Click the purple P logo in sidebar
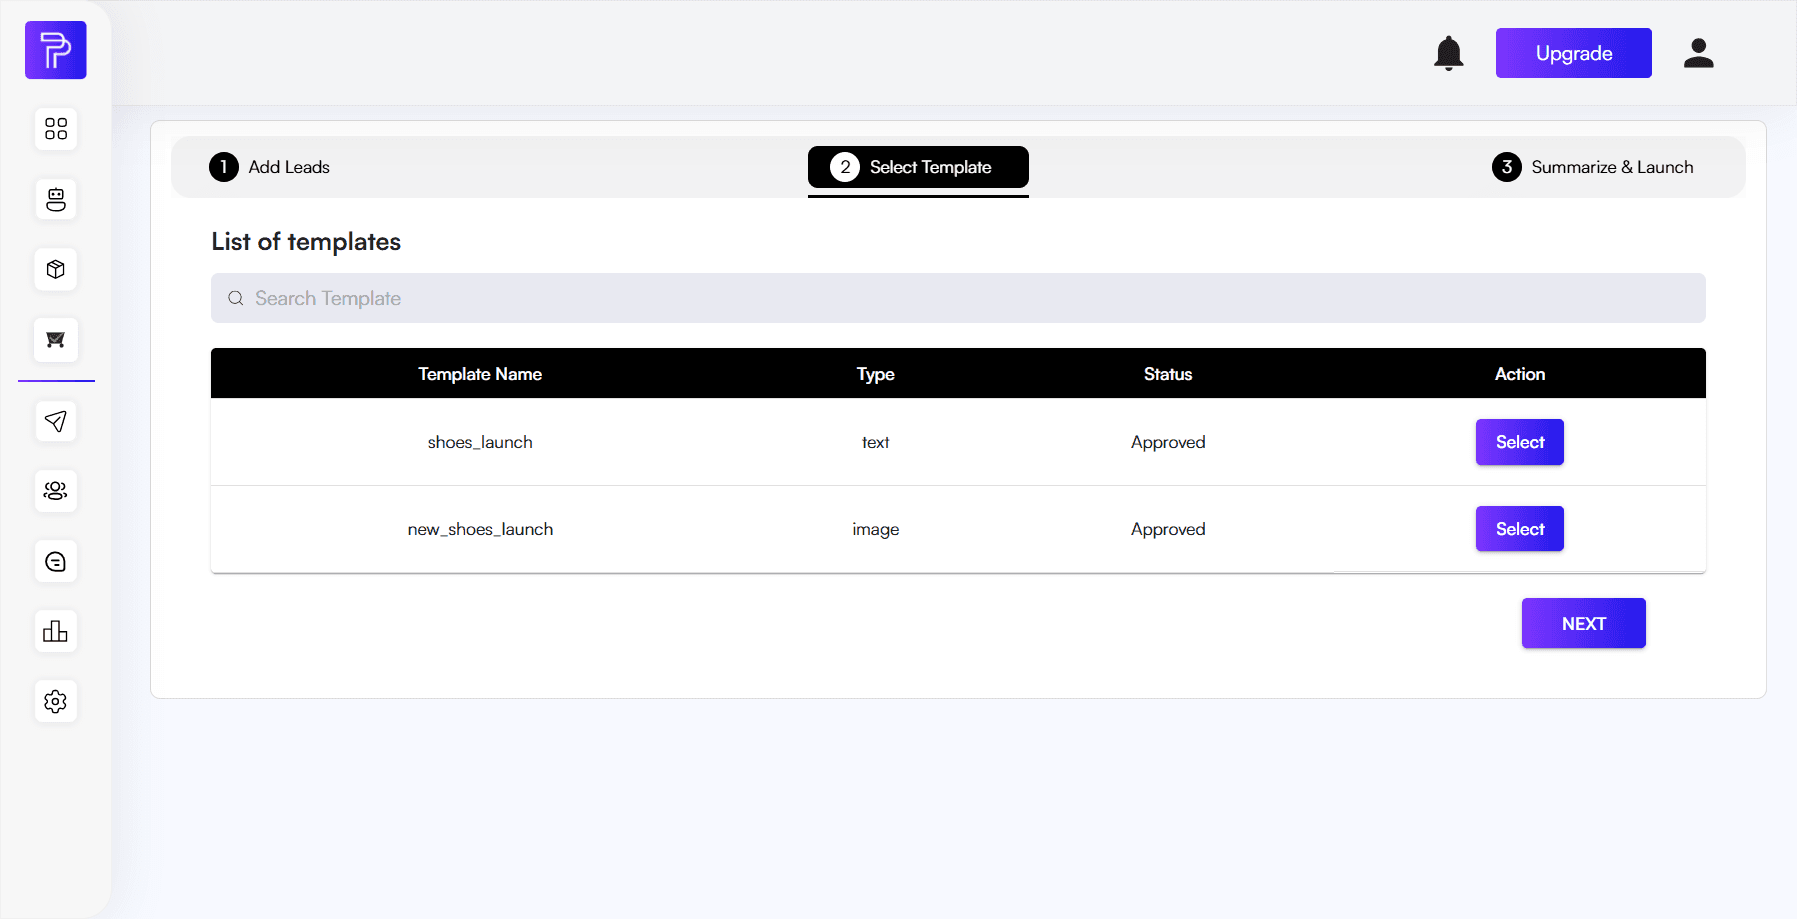 coord(56,50)
